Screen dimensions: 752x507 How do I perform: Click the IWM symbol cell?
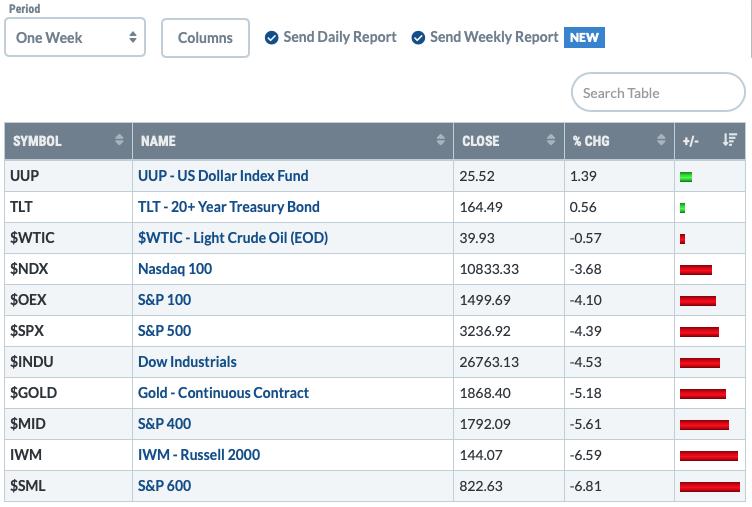[x=69, y=455]
